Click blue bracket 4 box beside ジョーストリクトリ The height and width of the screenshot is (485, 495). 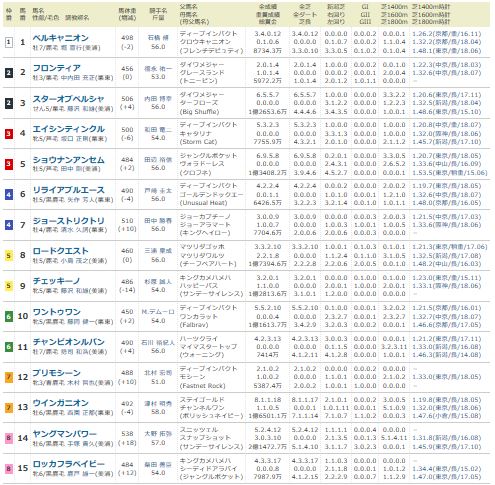9,225
